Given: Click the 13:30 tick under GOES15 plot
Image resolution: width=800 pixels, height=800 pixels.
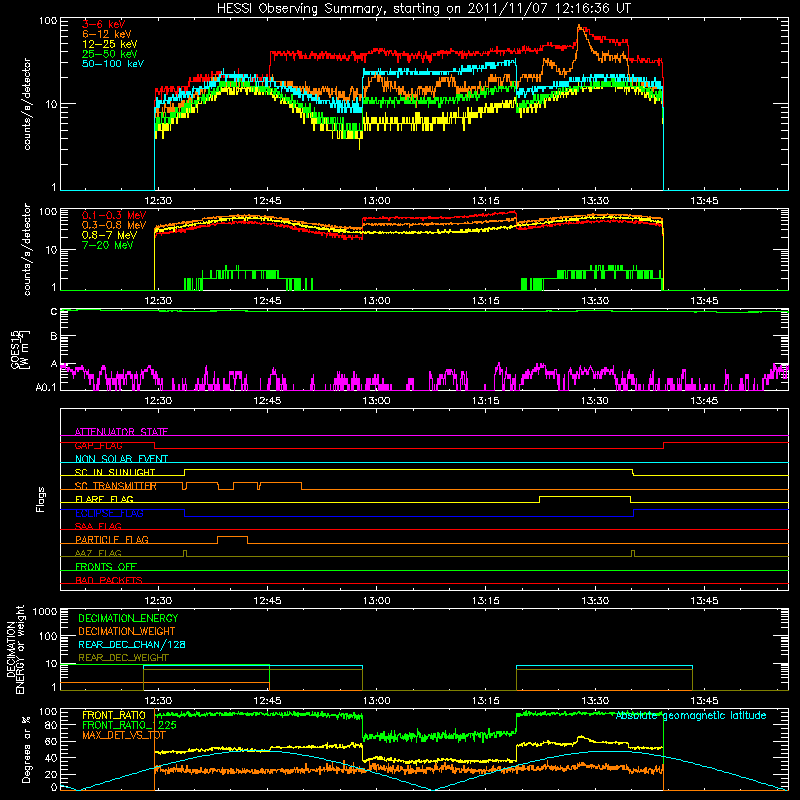Looking at the screenshot, I should pyautogui.click(x=595, y=401).
